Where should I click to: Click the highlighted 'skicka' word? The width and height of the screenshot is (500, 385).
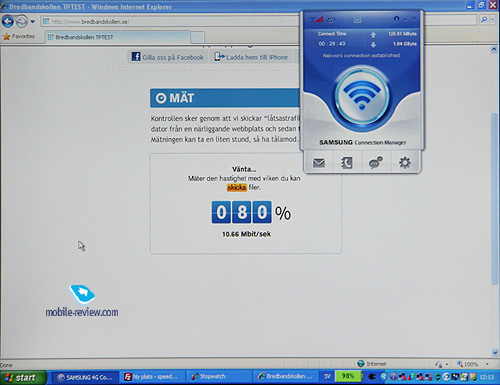pyautogui.click(x=237, y=187)
